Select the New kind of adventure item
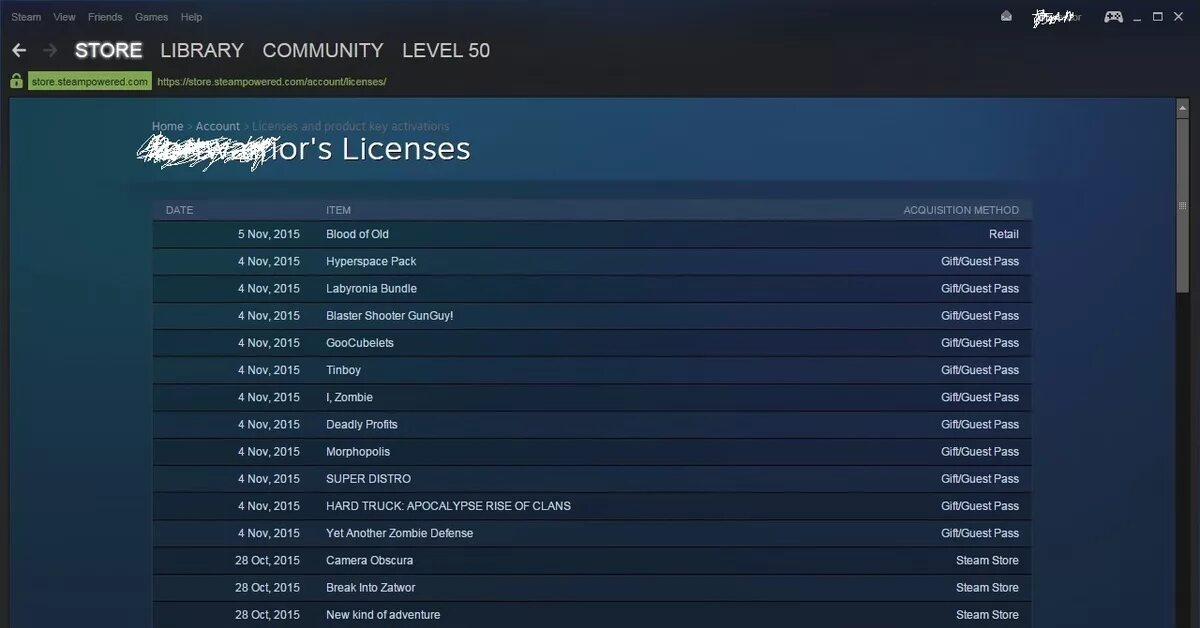This screenshot has width=1200, height=628. (x=383, y=614)
